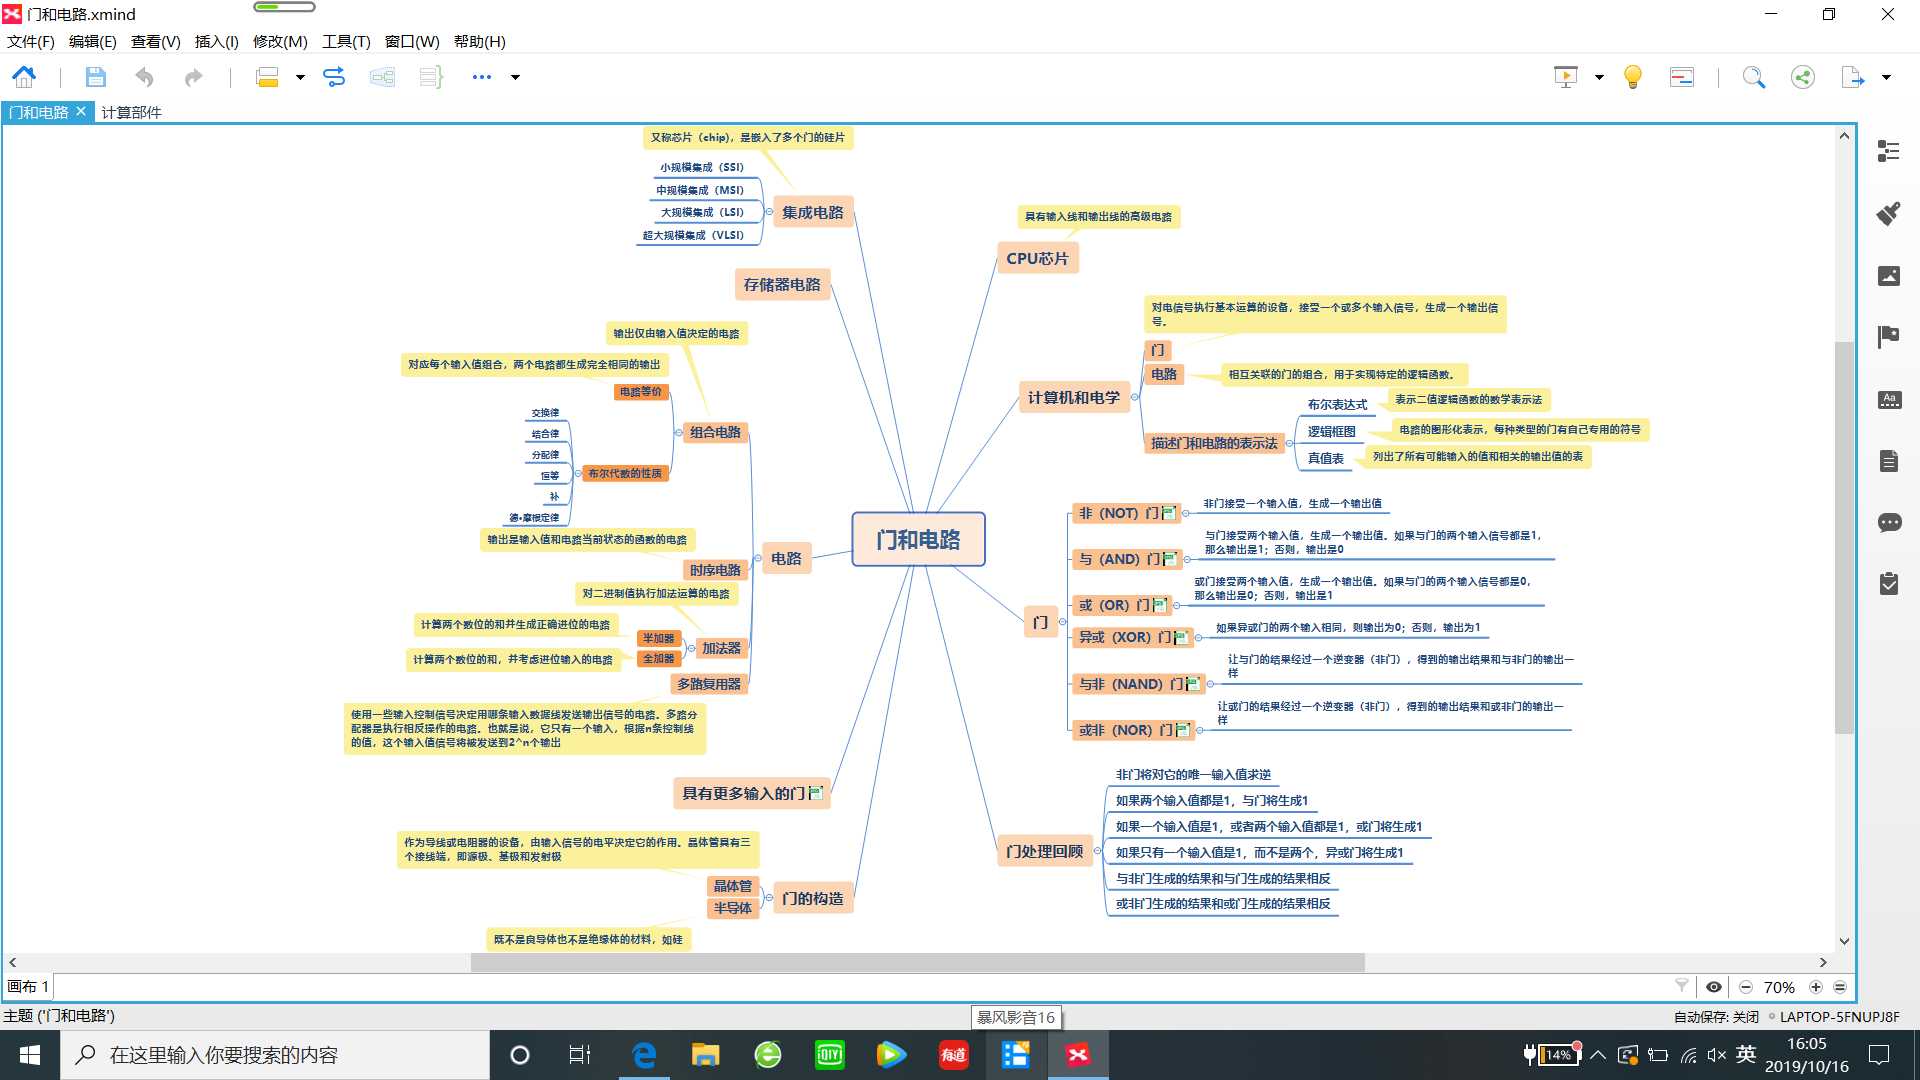This screenshot has height=1080, width=1920.
Task: Close the 门和电路 tab
Action: tap(81, 111)
